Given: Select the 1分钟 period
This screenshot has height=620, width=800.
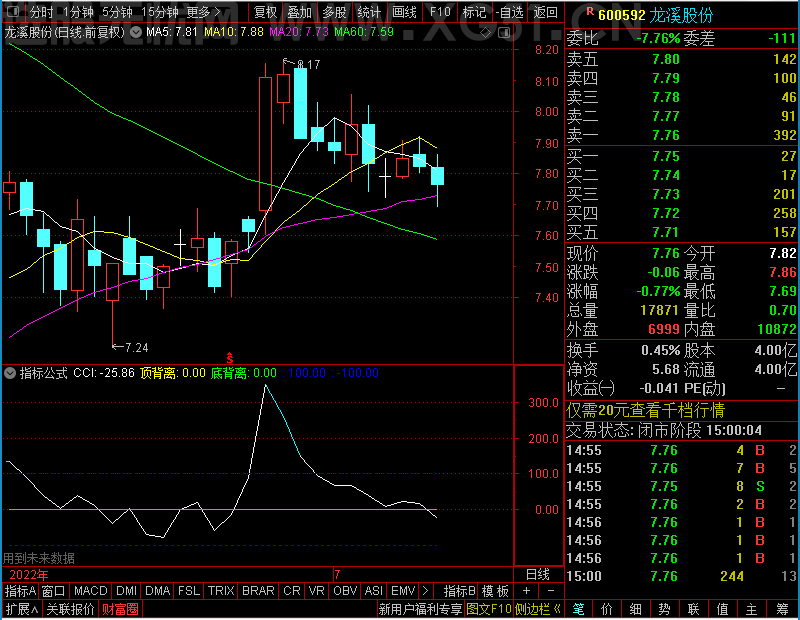Looking at the screenshot, I should coord(78,12).
